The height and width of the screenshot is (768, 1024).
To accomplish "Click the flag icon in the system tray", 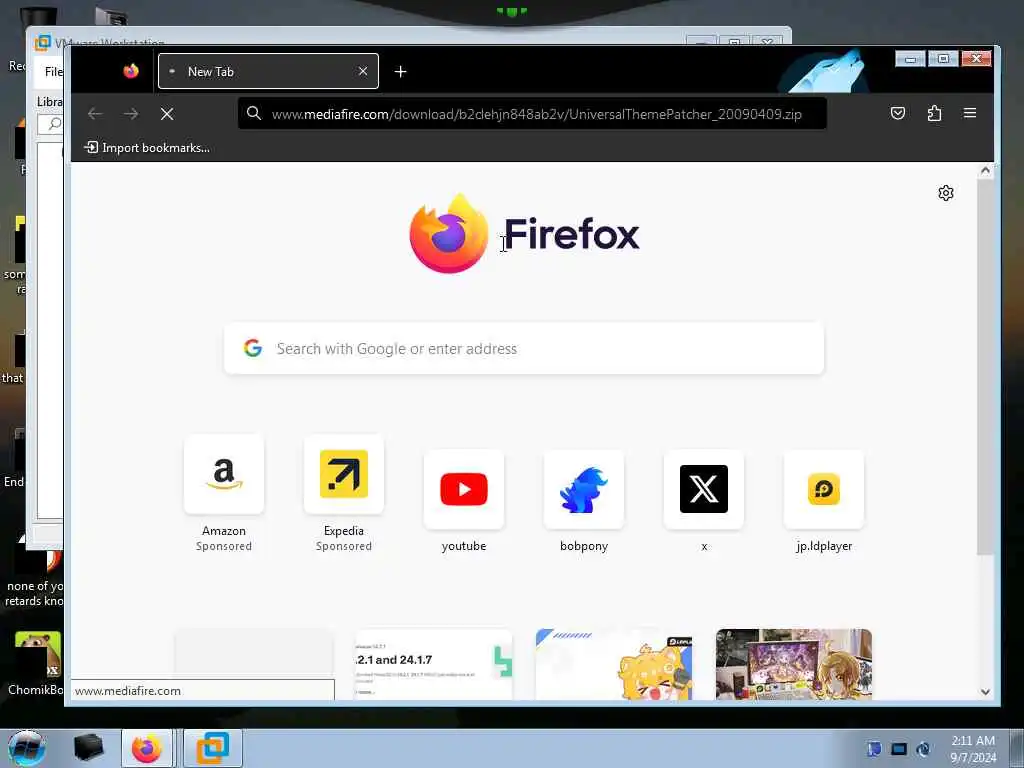I will tap(874, 749).
